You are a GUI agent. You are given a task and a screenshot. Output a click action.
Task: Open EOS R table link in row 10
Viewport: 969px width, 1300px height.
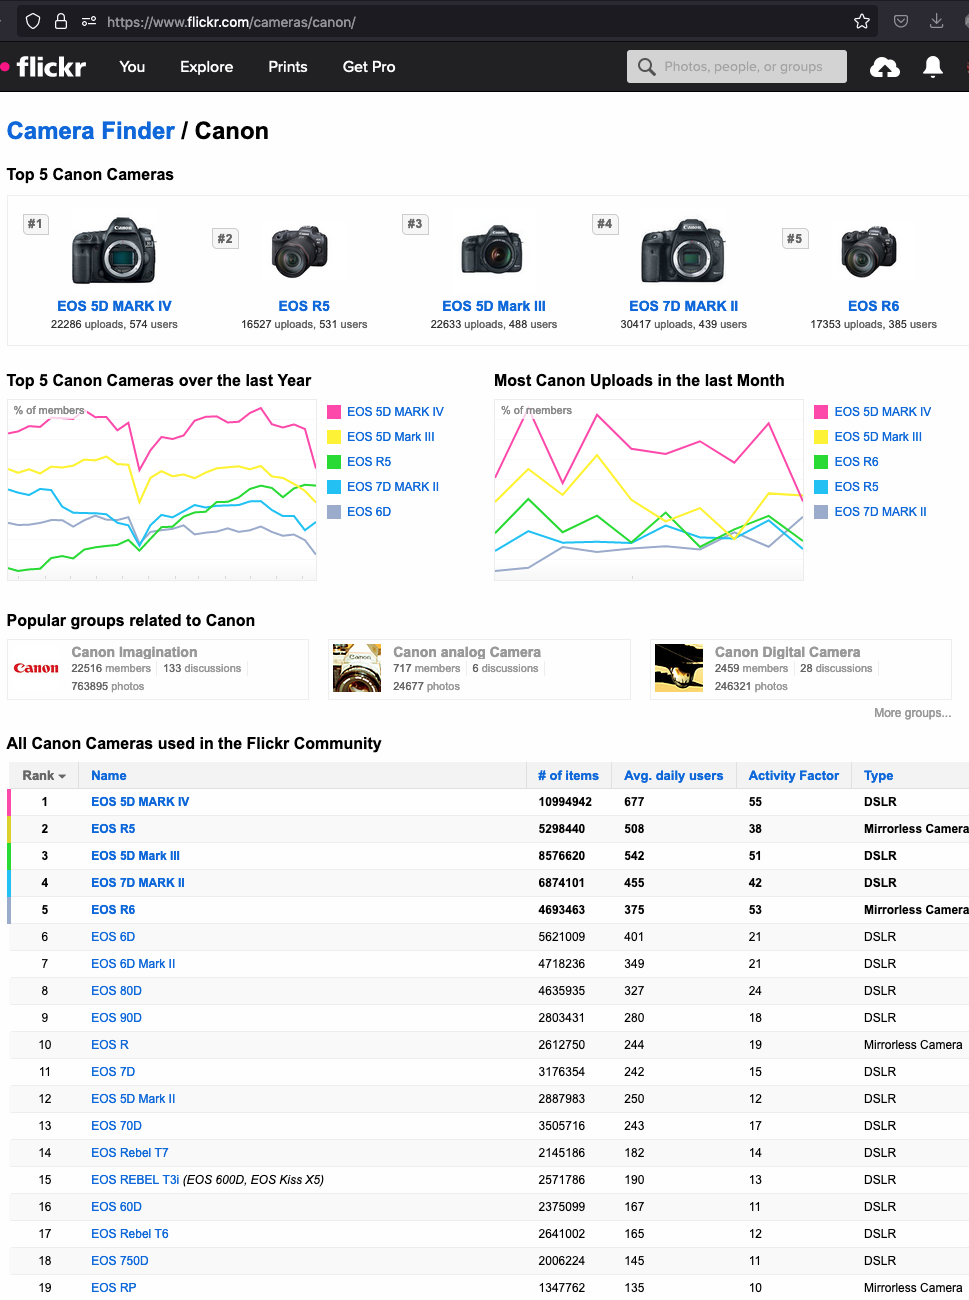click(110, 1045)
